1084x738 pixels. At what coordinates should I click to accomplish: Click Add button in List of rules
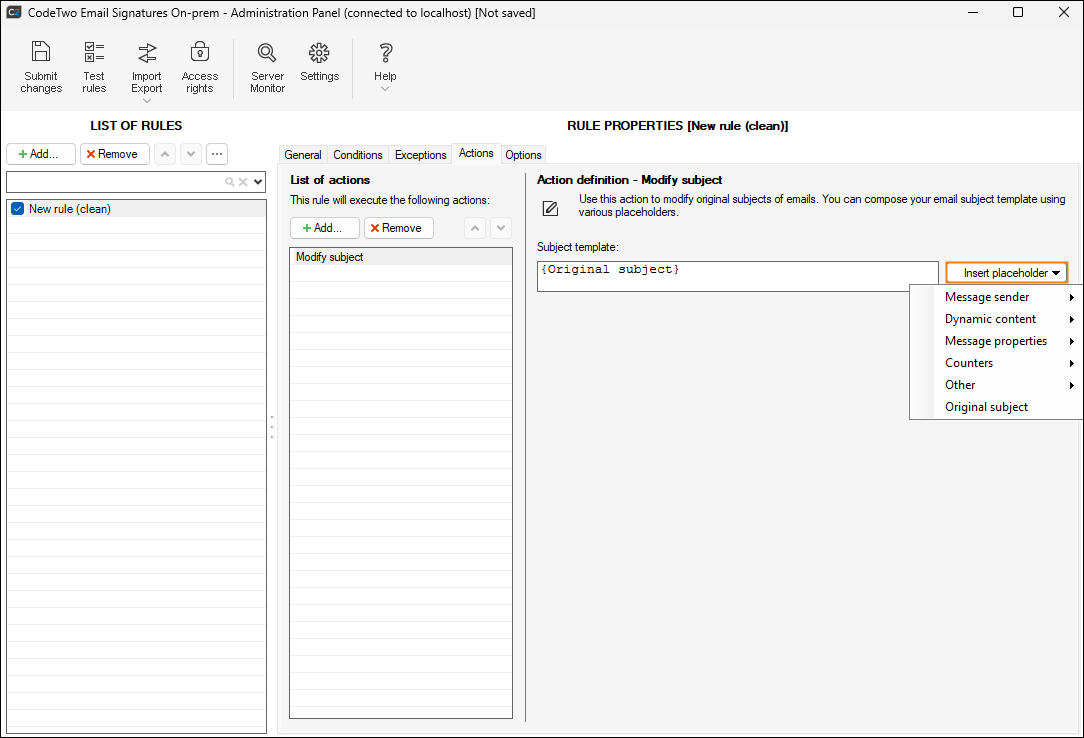click(x=40, y=154)
